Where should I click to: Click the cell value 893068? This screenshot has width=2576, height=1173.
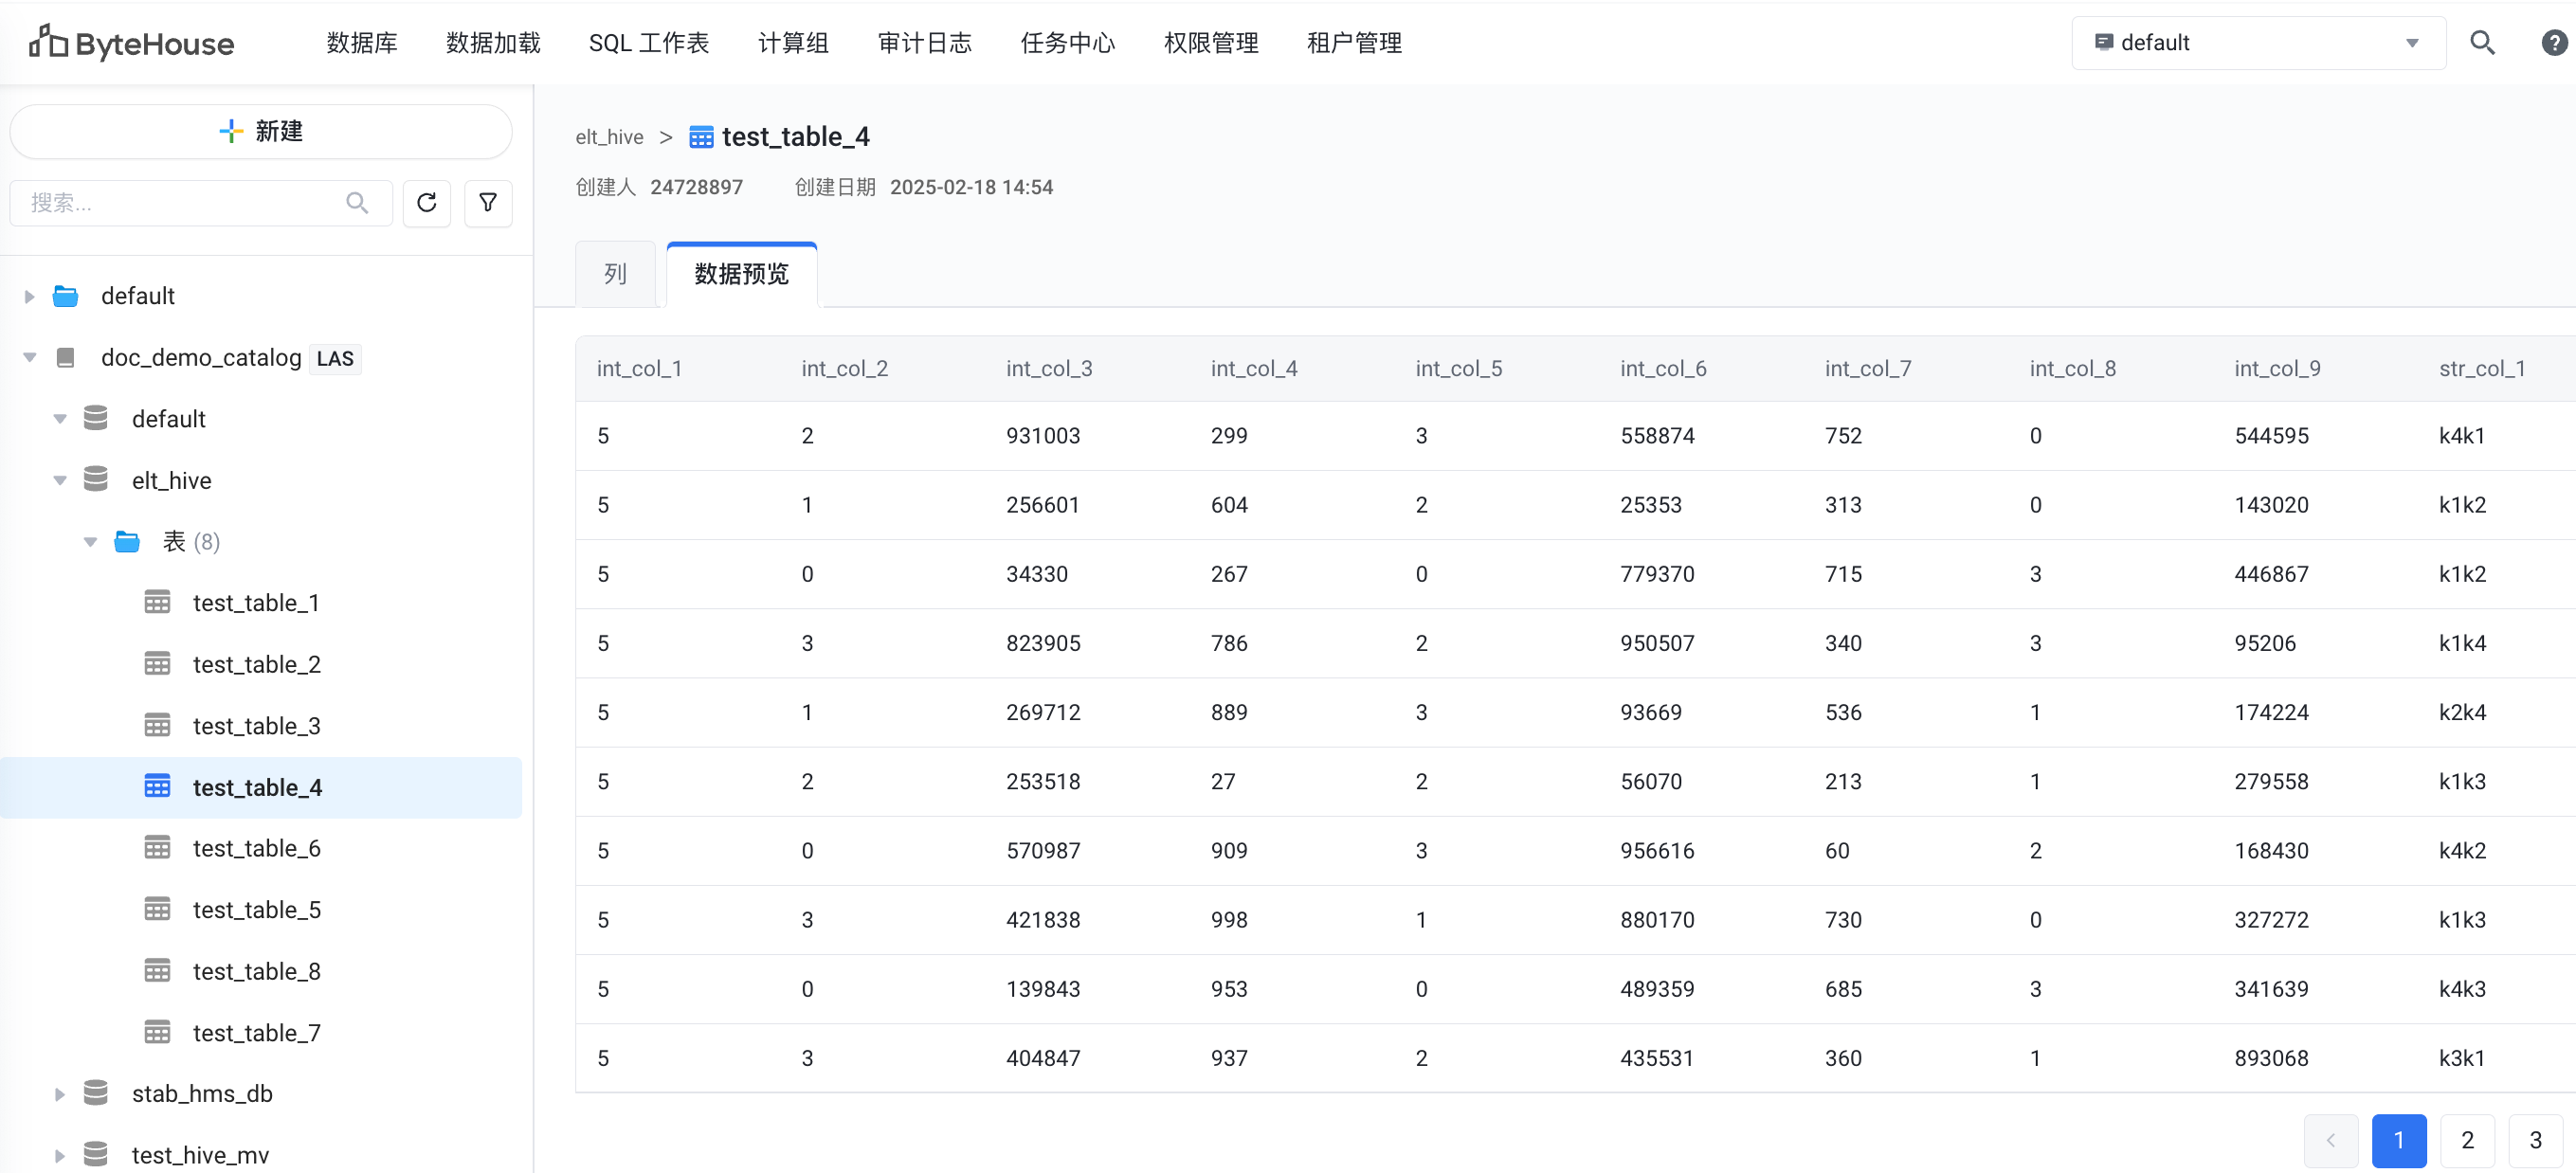(x=2271, y=1058)
